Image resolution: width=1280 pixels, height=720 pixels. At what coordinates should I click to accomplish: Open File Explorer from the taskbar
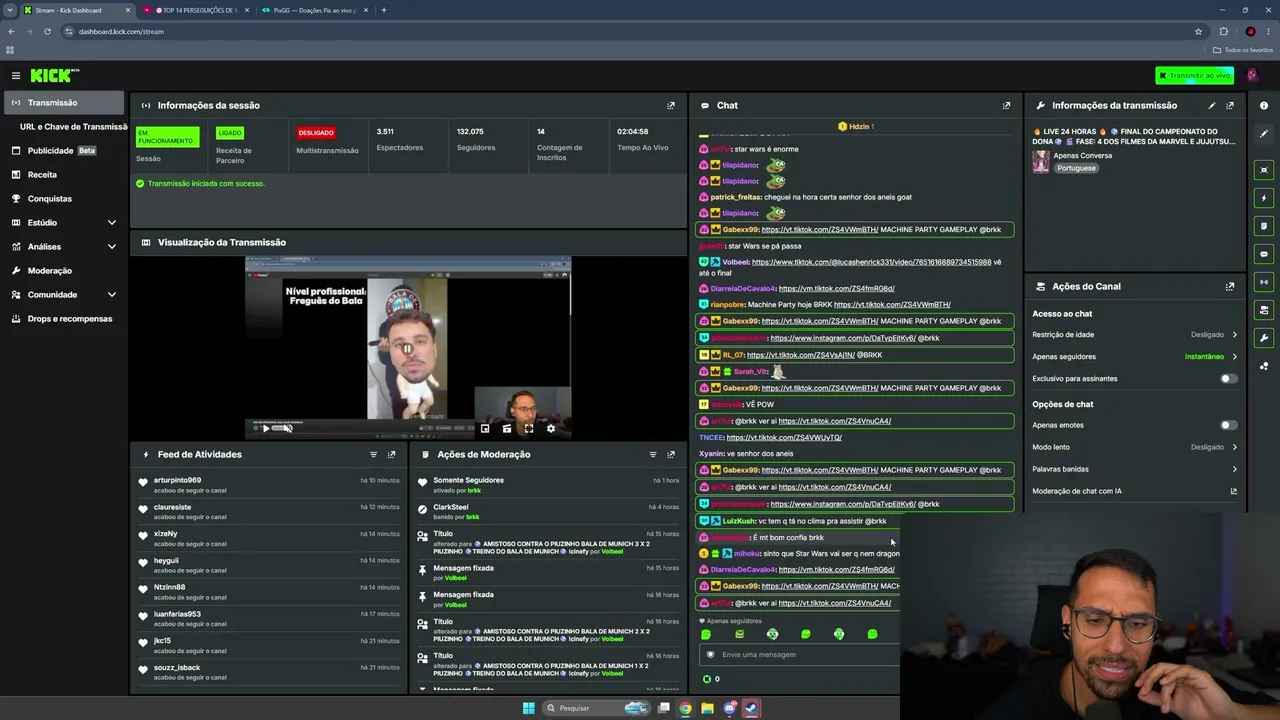click(x=707, y=708)
